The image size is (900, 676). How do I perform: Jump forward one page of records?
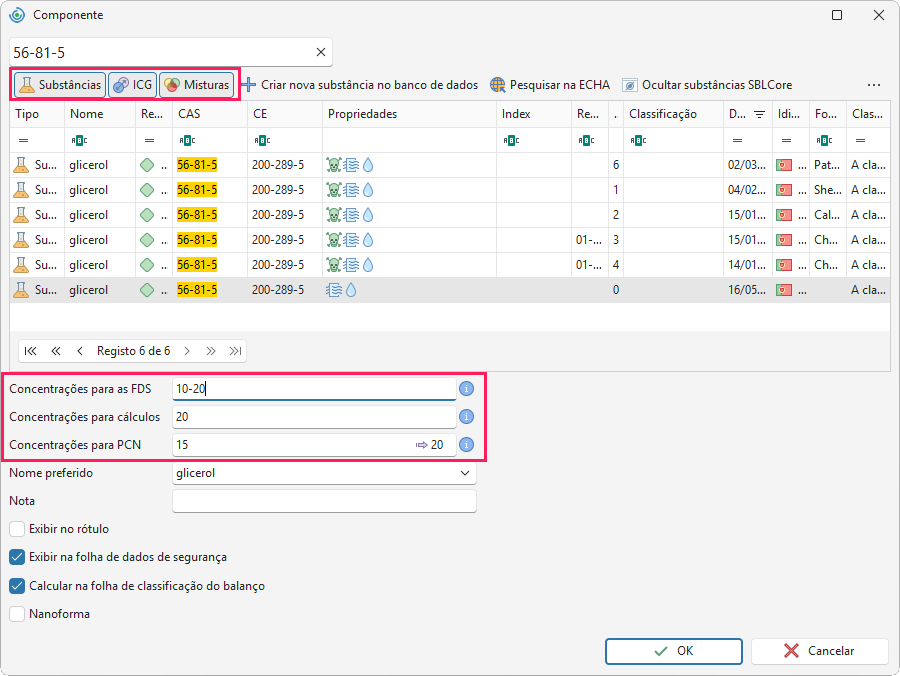point(211,351)
